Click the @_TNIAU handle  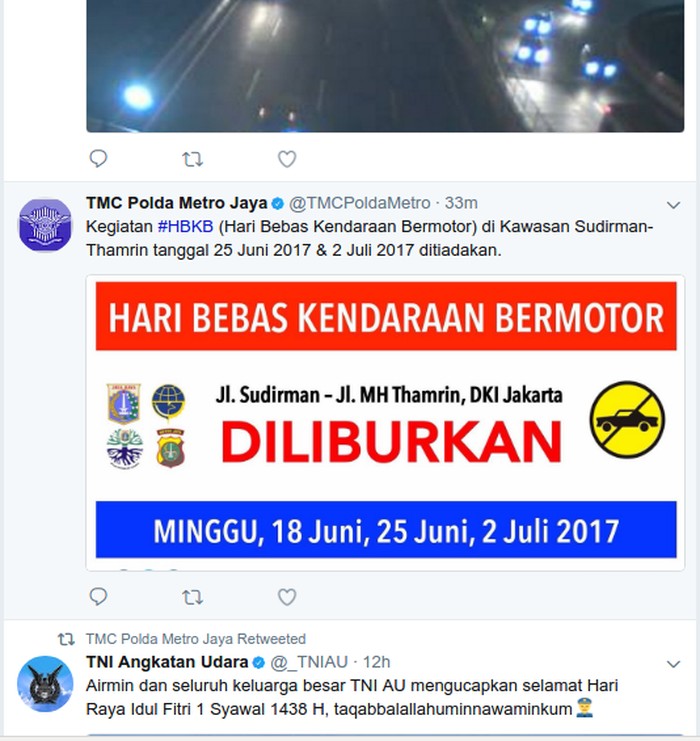[x=309, y=662]
